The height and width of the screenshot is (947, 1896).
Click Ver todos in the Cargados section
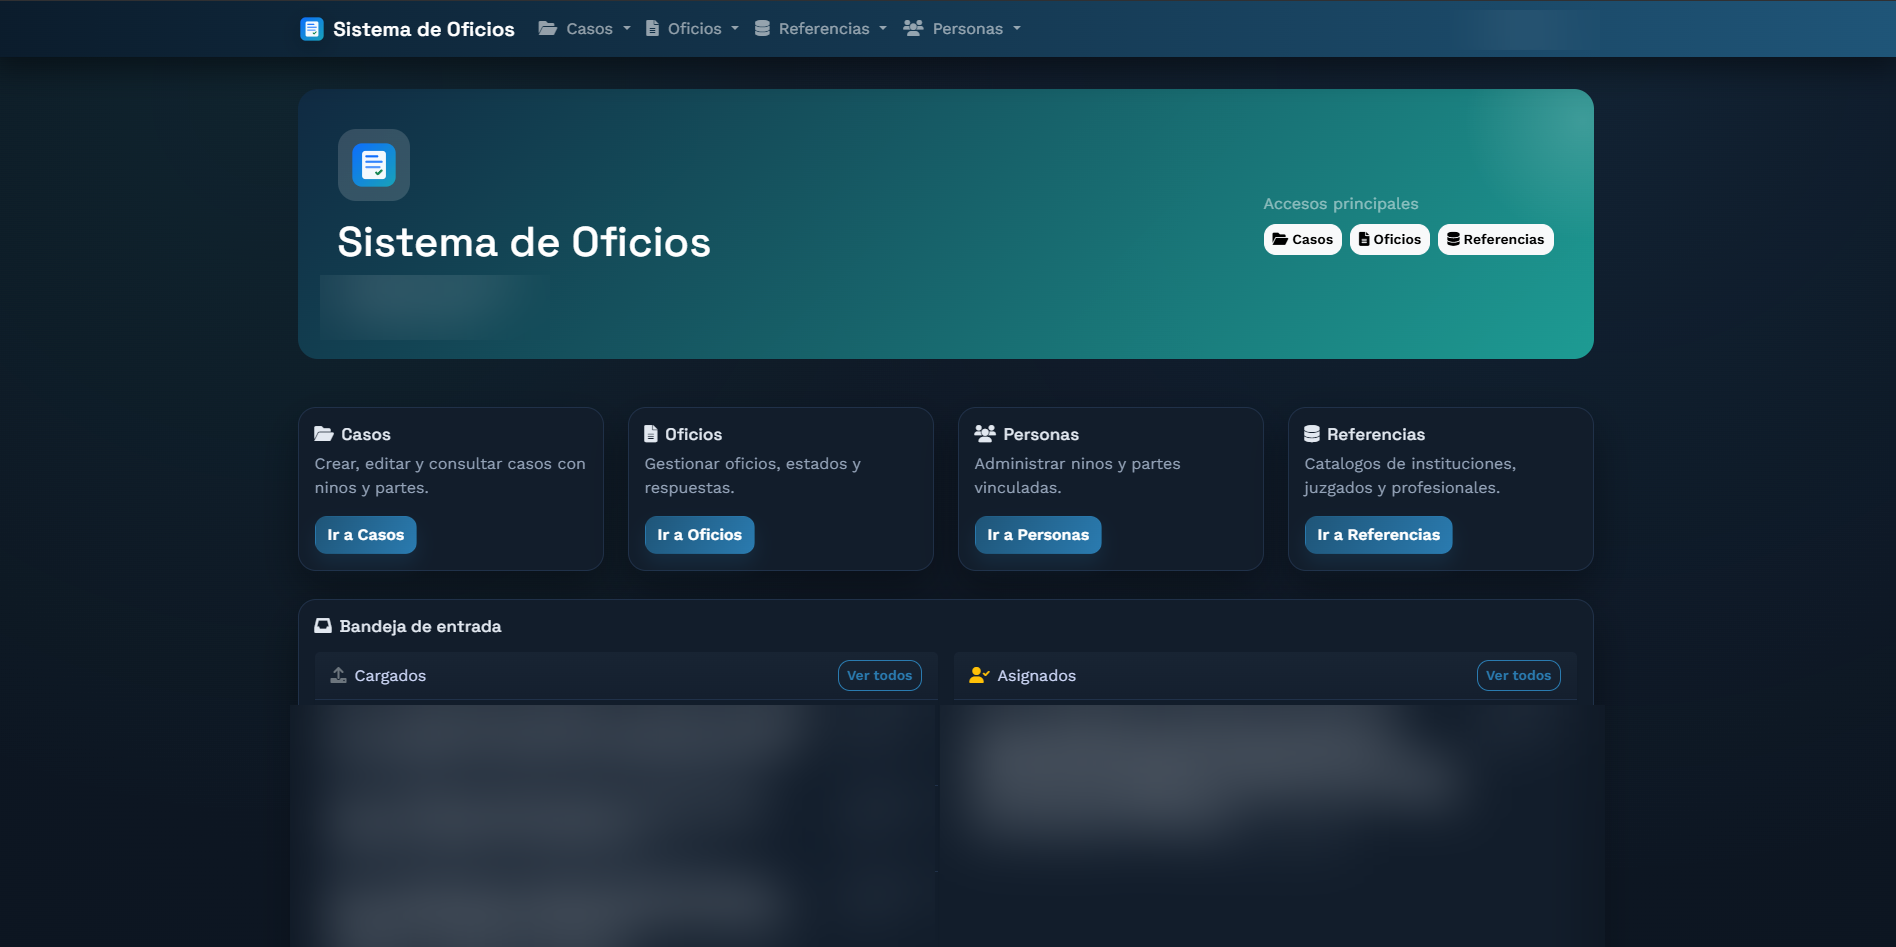(x=880, y=675)
